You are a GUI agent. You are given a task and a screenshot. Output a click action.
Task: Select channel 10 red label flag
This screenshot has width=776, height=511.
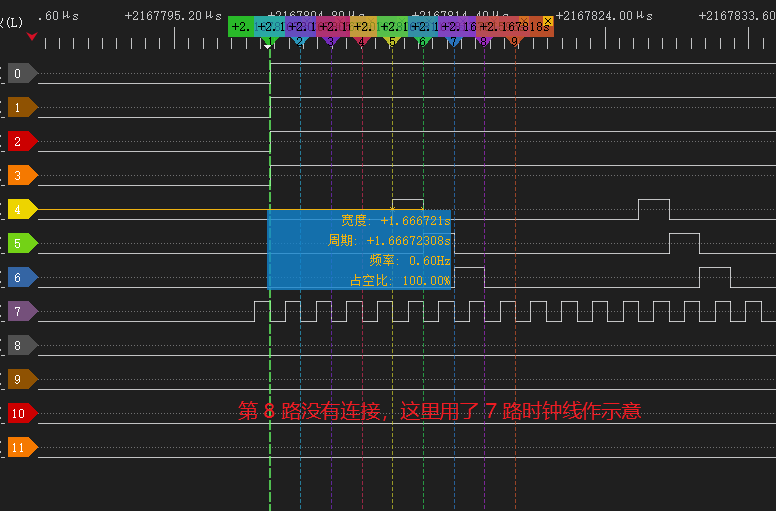point(22,414)
